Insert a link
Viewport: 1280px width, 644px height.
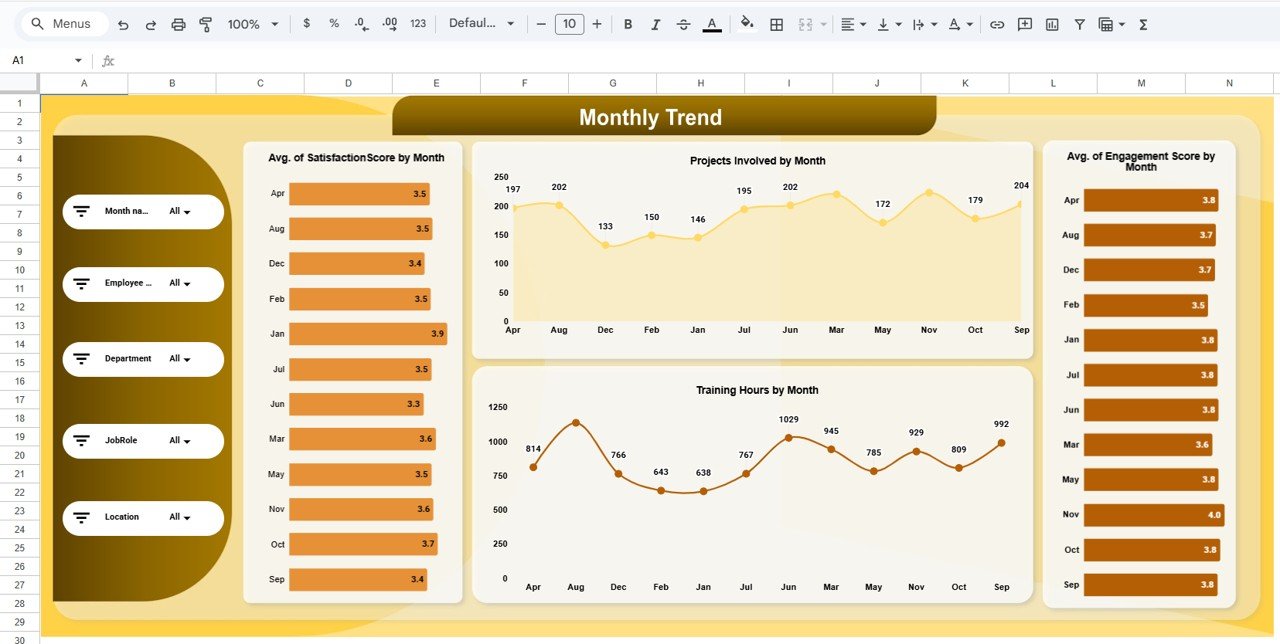pyautogui.click(x=996, y=23)
